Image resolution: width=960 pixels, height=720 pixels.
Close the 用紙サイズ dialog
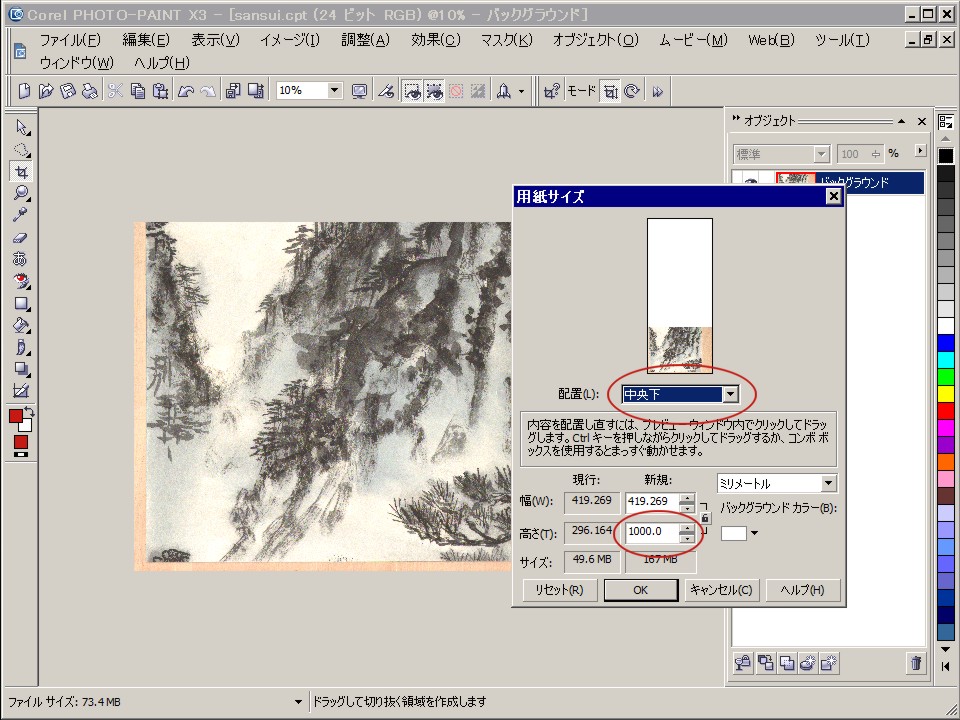coord(833,197)
